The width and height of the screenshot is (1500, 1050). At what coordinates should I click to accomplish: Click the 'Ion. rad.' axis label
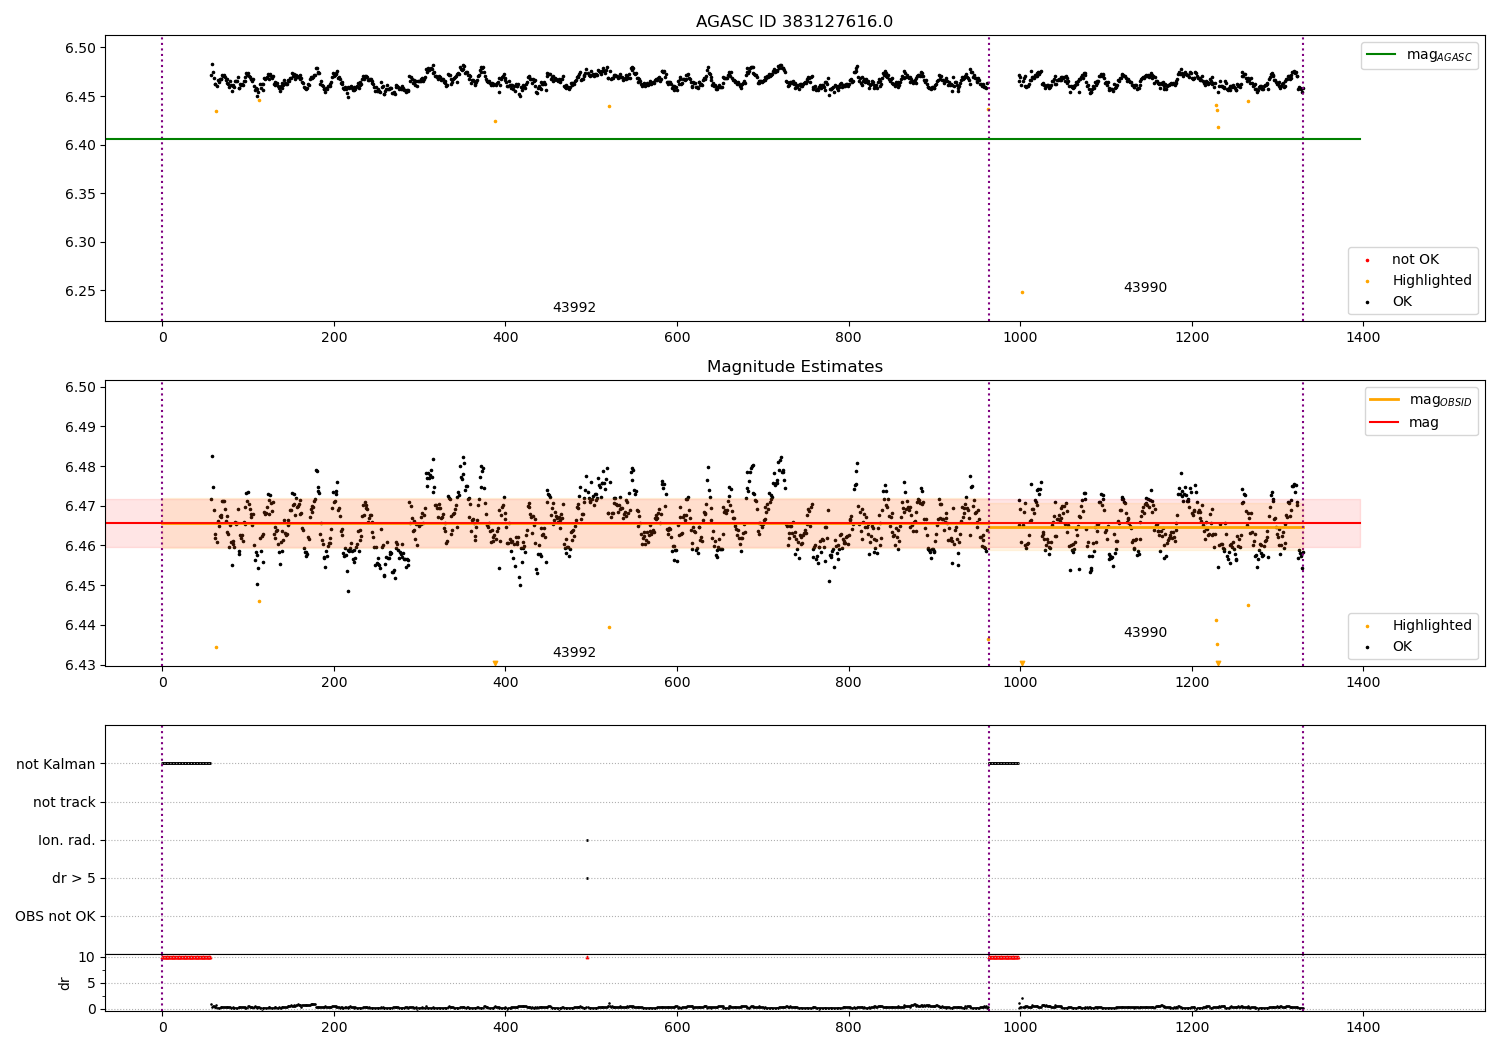[67, 840]
